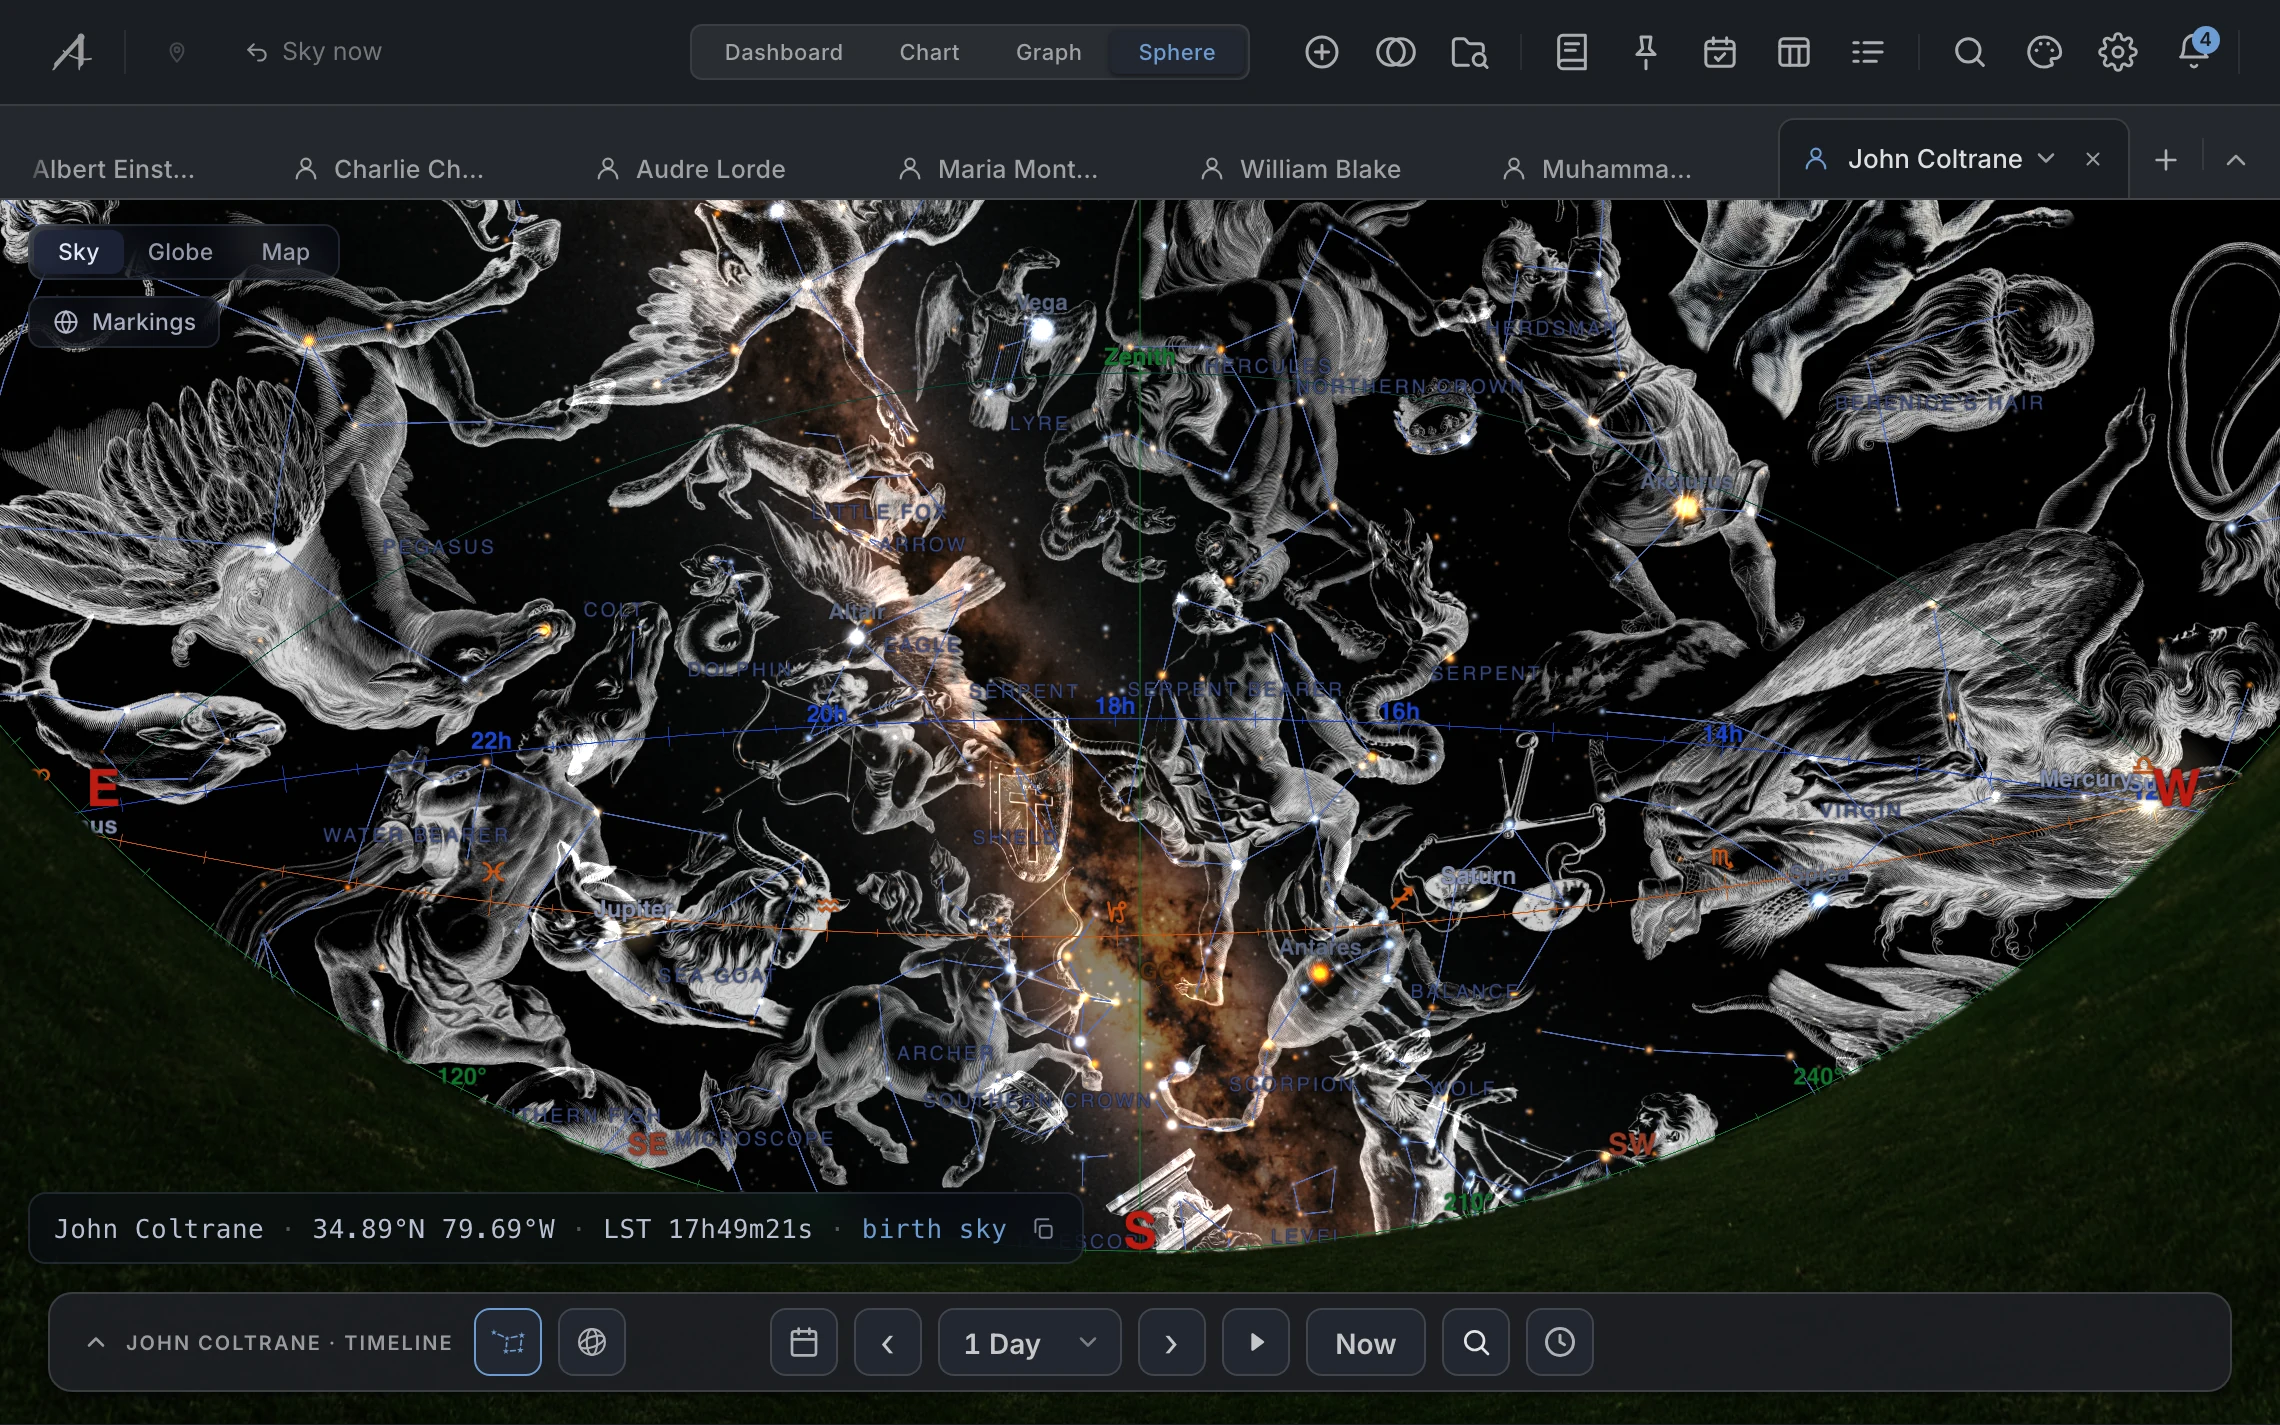Open the color palette theme icon
This screenshot has width=2280, height=1425.
[x=2043, y=52]
